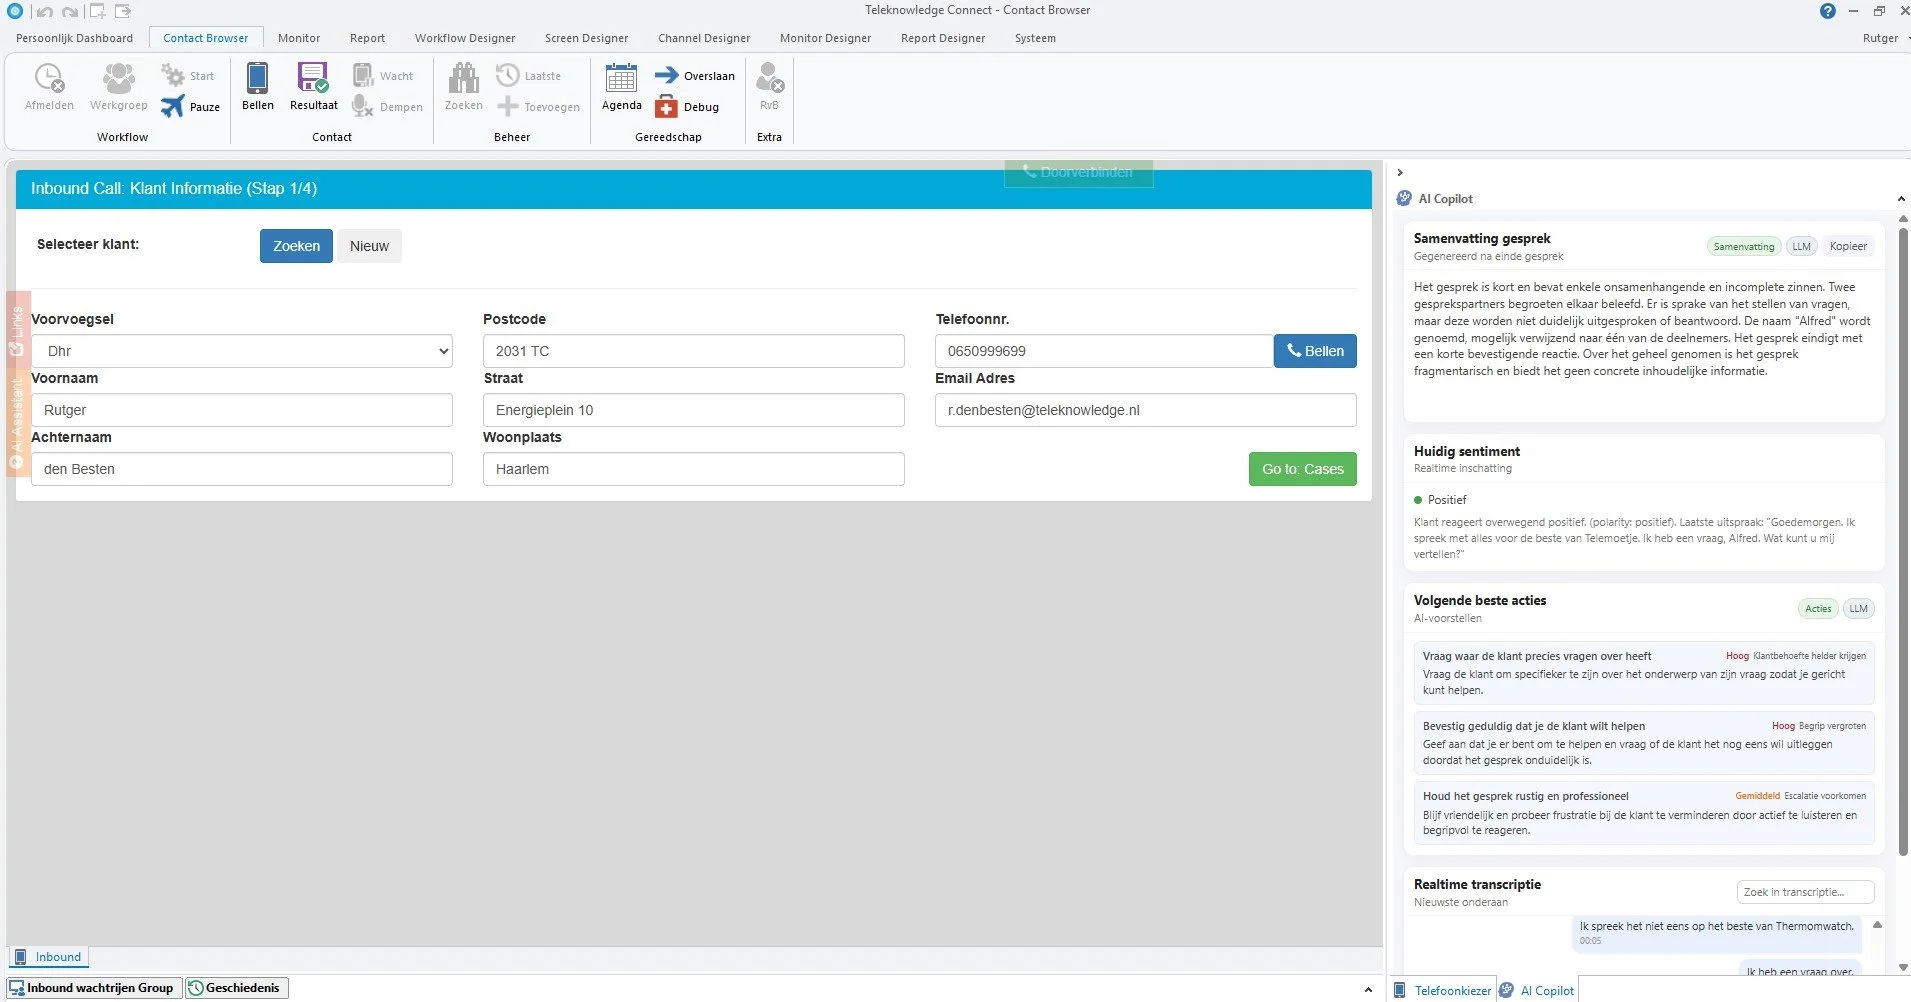This screenshot has width=1911, height=1002.
Task: Click the Laatste history icon
Action: 508,75
